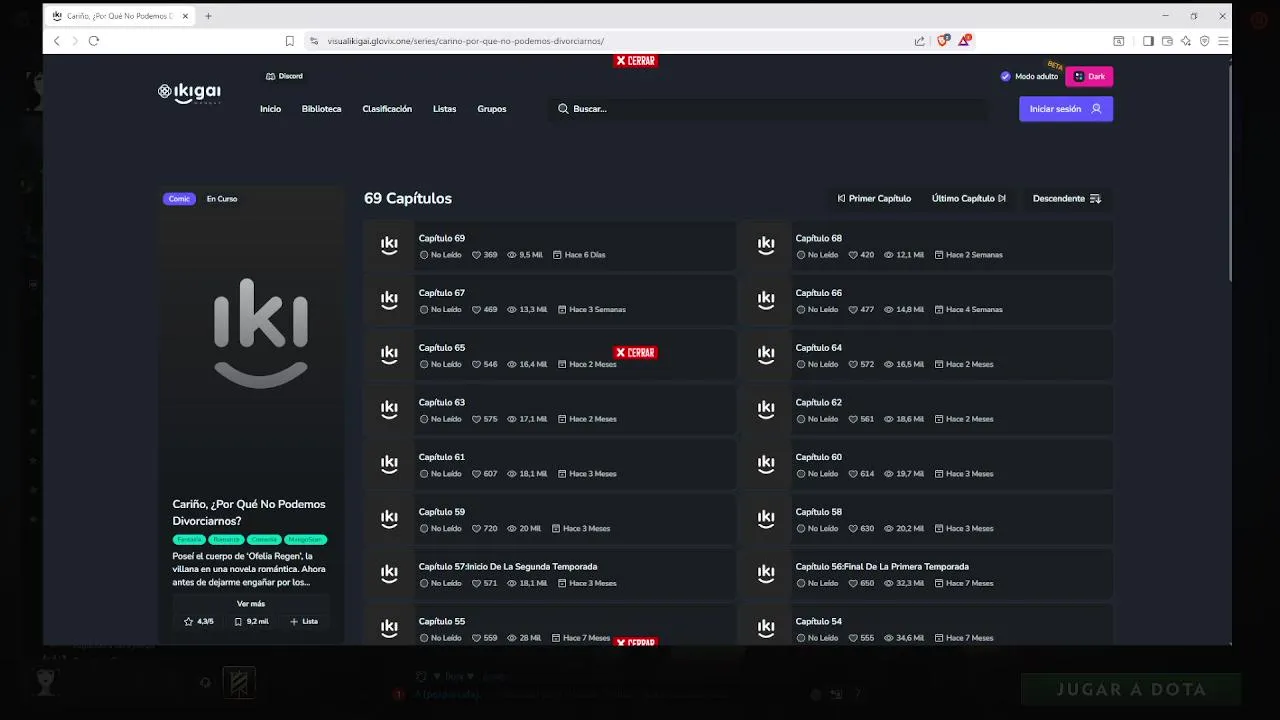This screenshot has height=720, width=1280.
Task: Reload the page in browser toolbar
Action: tap(94, 41)
